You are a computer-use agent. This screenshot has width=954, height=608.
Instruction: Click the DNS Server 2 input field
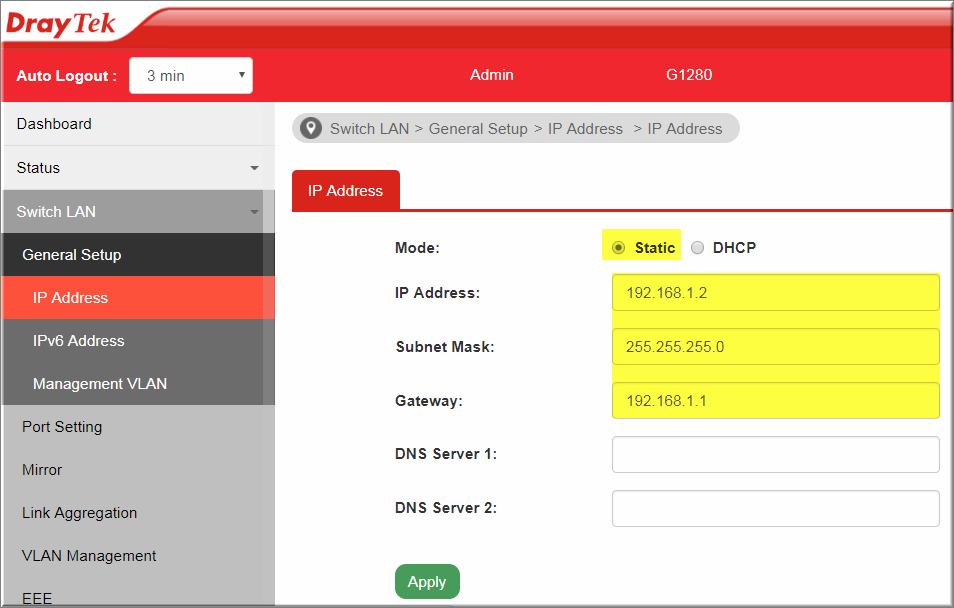(x=776, y=508)
